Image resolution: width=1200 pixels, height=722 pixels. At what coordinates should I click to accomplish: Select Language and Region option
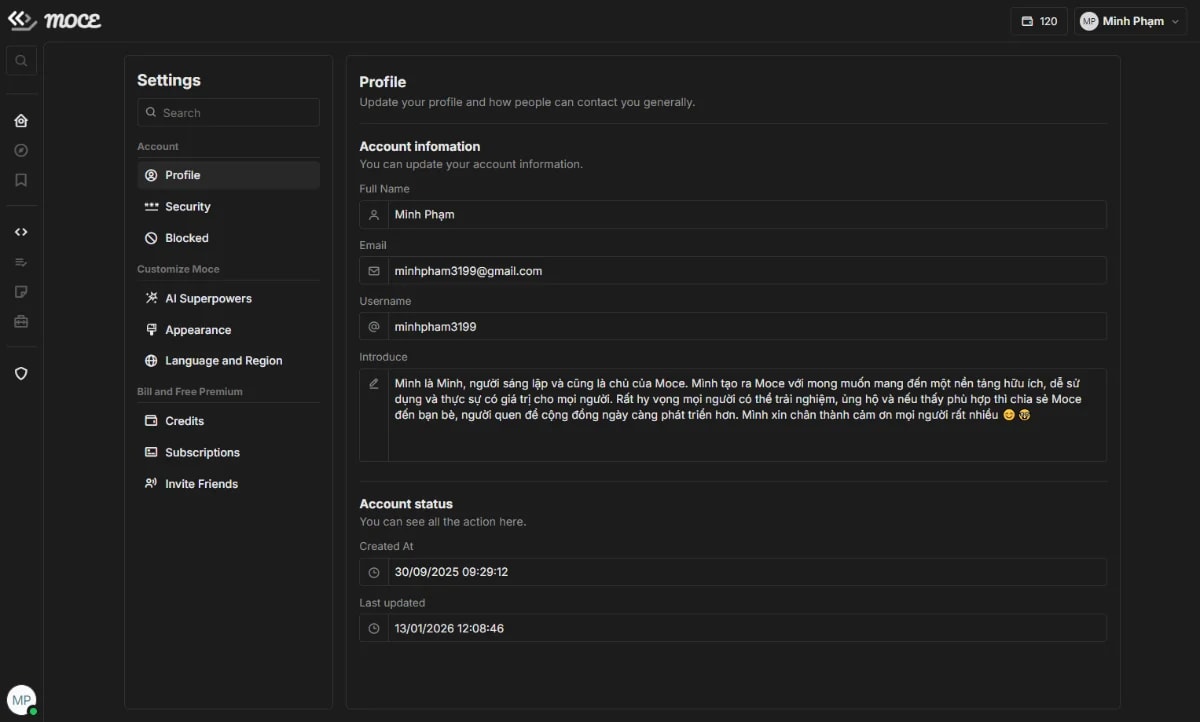[223, 361]
